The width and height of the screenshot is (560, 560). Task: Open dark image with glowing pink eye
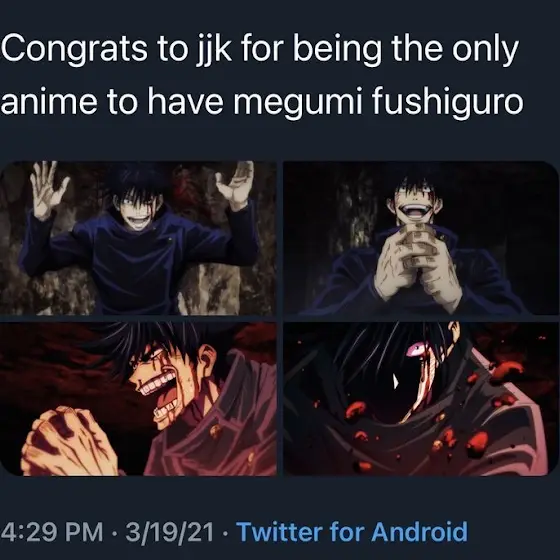(416, 399)
